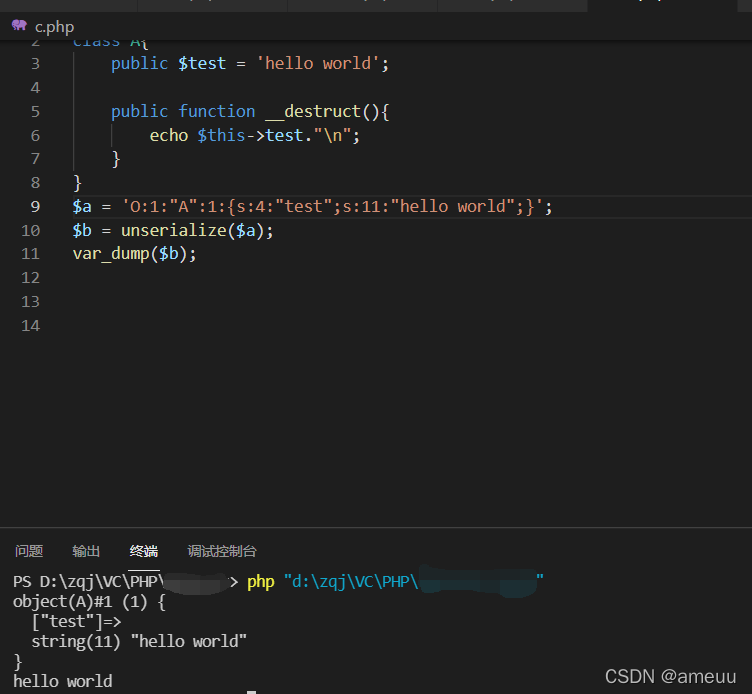The image size is (752, 694).
Task: Click var_dump on line 11
Action: point(111,254)
